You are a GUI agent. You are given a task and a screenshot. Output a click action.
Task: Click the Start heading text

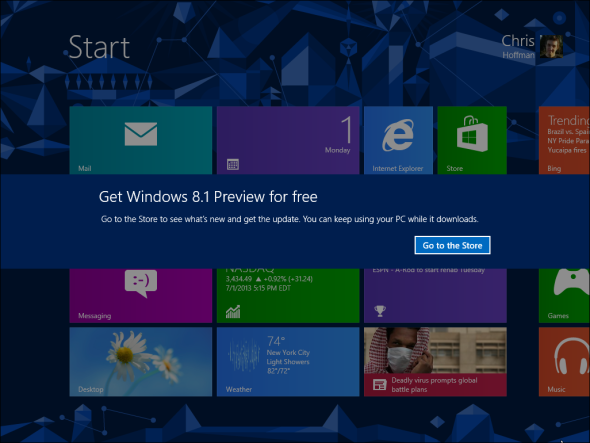pos(99,47)
